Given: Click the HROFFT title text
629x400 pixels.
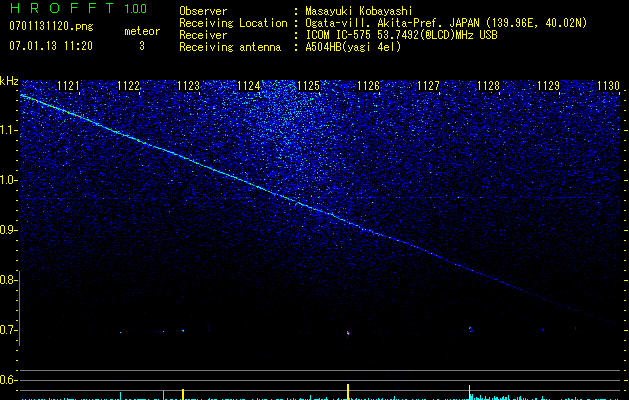Looking at the screenshot, I should tap(62, 8).
